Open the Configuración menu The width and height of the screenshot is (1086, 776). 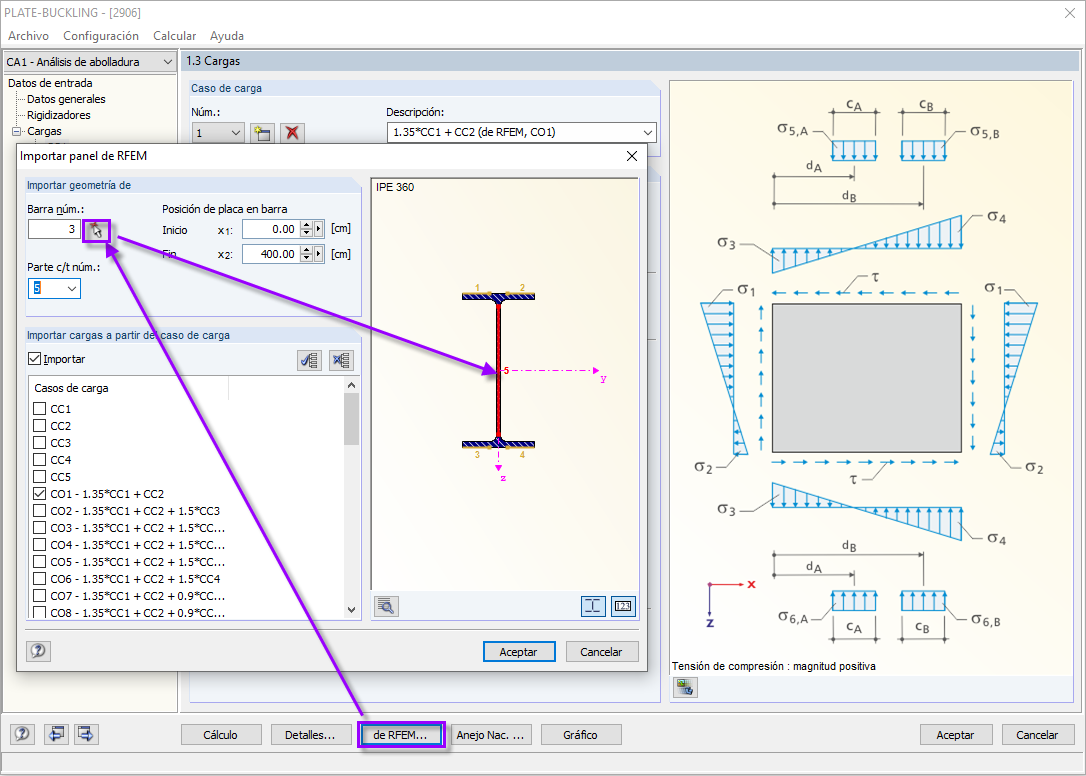coord(101,35)
